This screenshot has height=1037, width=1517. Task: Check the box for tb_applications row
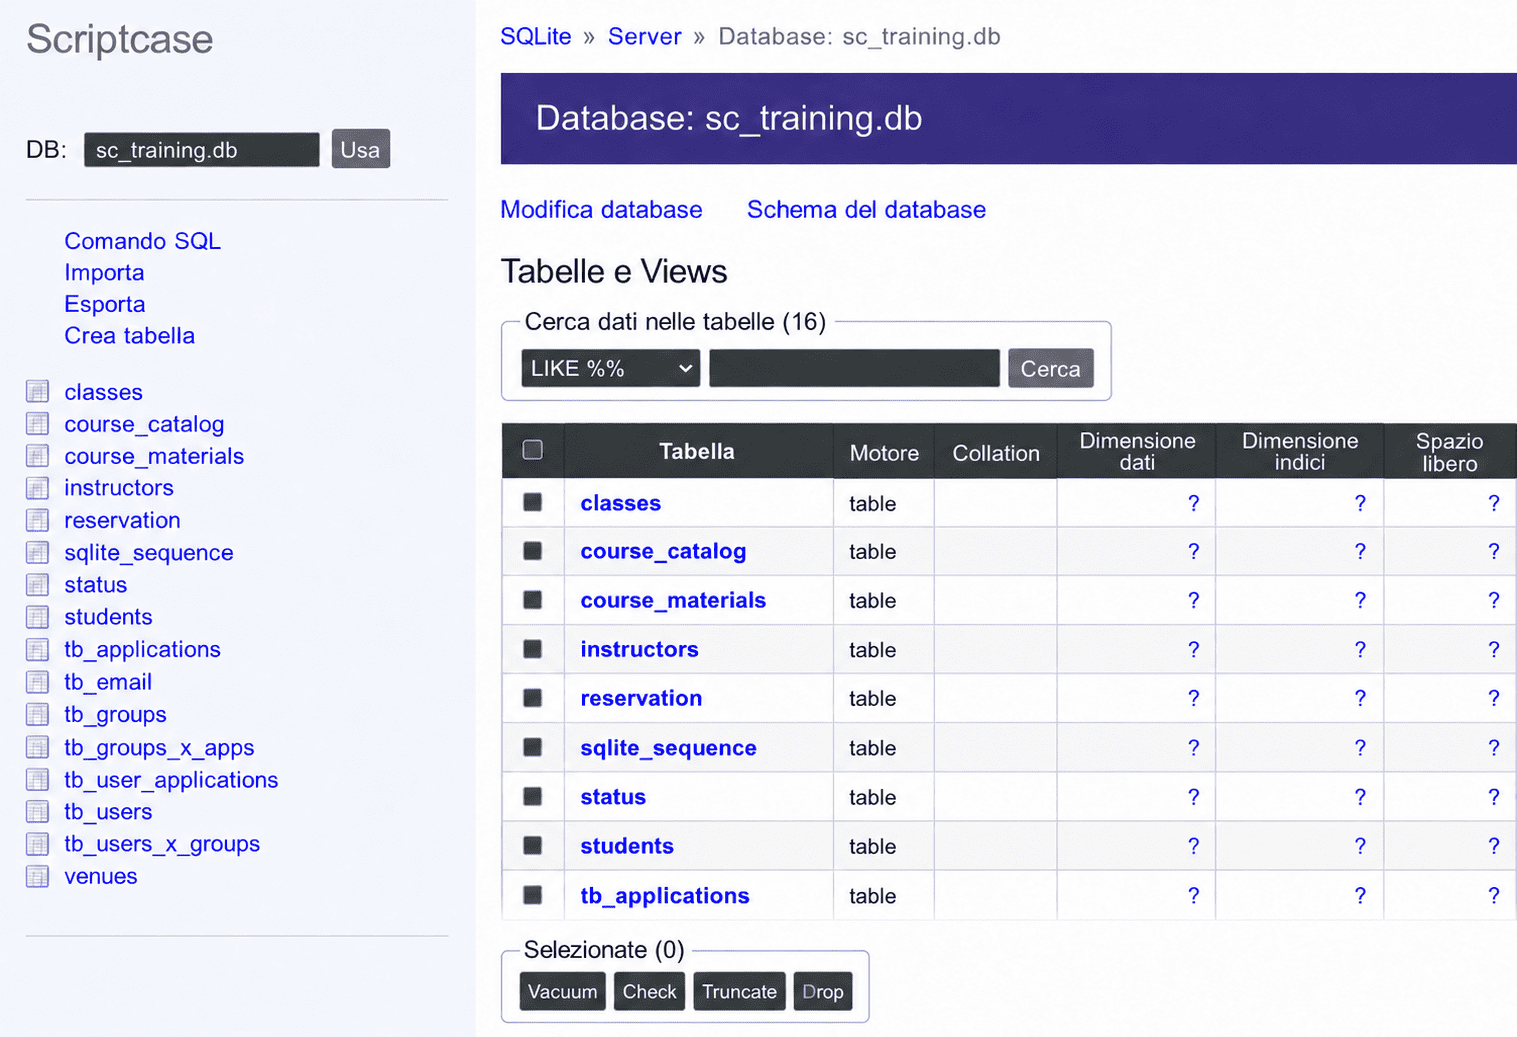coord(533,895)
